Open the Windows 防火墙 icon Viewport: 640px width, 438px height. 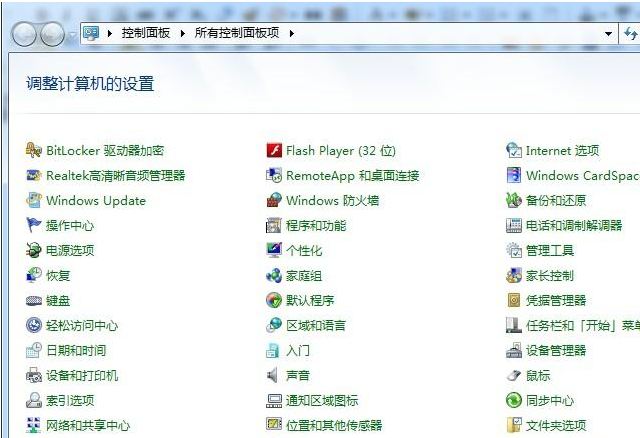pos(274,200)
